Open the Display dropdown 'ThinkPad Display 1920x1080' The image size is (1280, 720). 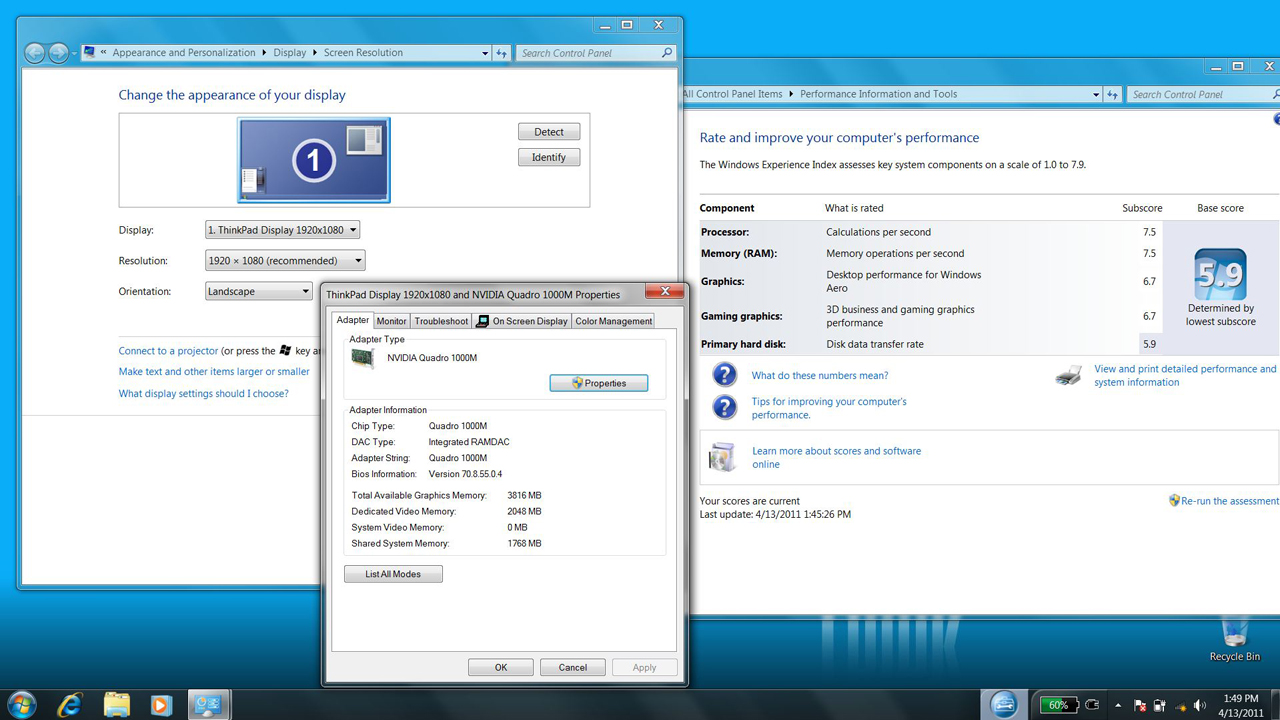coord(282,230)
